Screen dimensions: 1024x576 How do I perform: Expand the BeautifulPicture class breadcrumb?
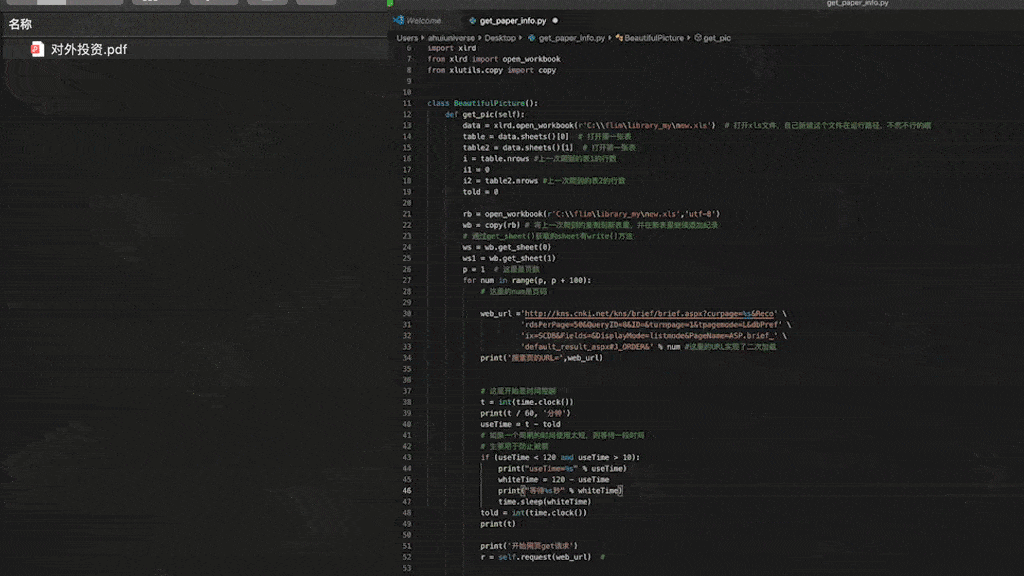(654, 38)
